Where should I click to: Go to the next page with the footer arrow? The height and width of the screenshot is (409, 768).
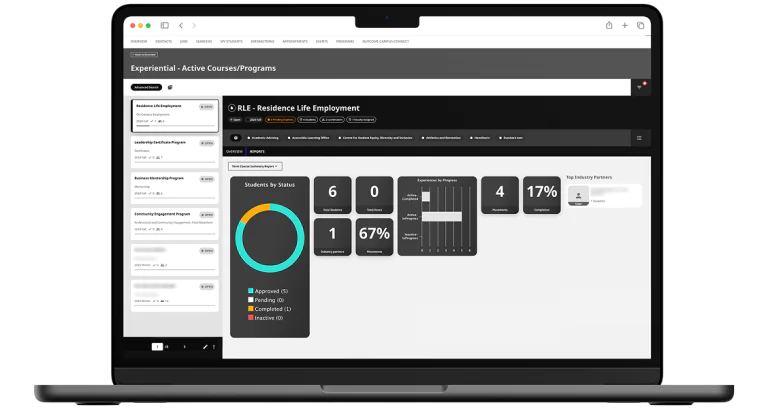point(185,347)
